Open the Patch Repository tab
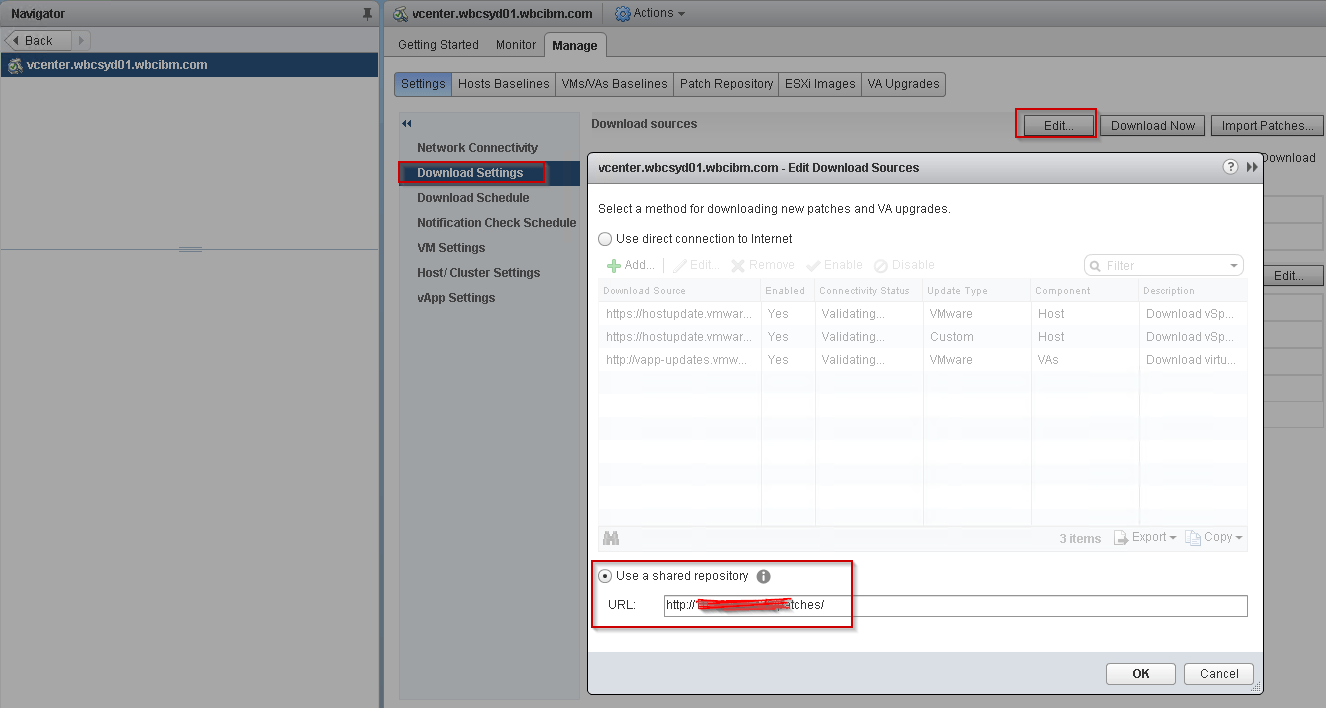The image size is (1326, 708). click(726, 84)
